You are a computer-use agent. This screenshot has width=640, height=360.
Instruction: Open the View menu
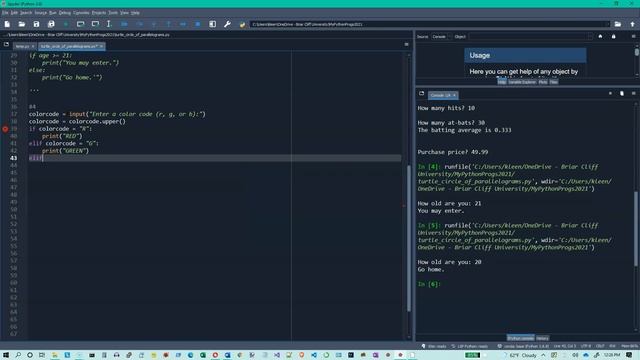click(x=124, y=13)
